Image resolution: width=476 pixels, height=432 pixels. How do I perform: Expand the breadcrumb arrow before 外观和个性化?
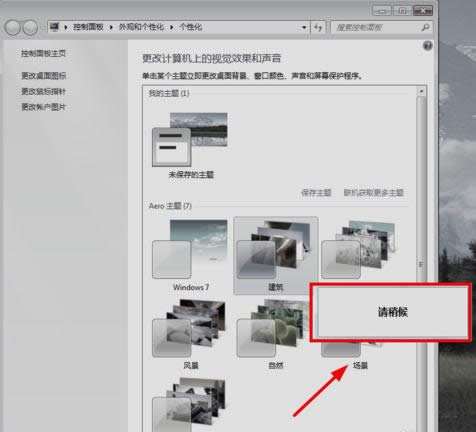tap(111, 27)
